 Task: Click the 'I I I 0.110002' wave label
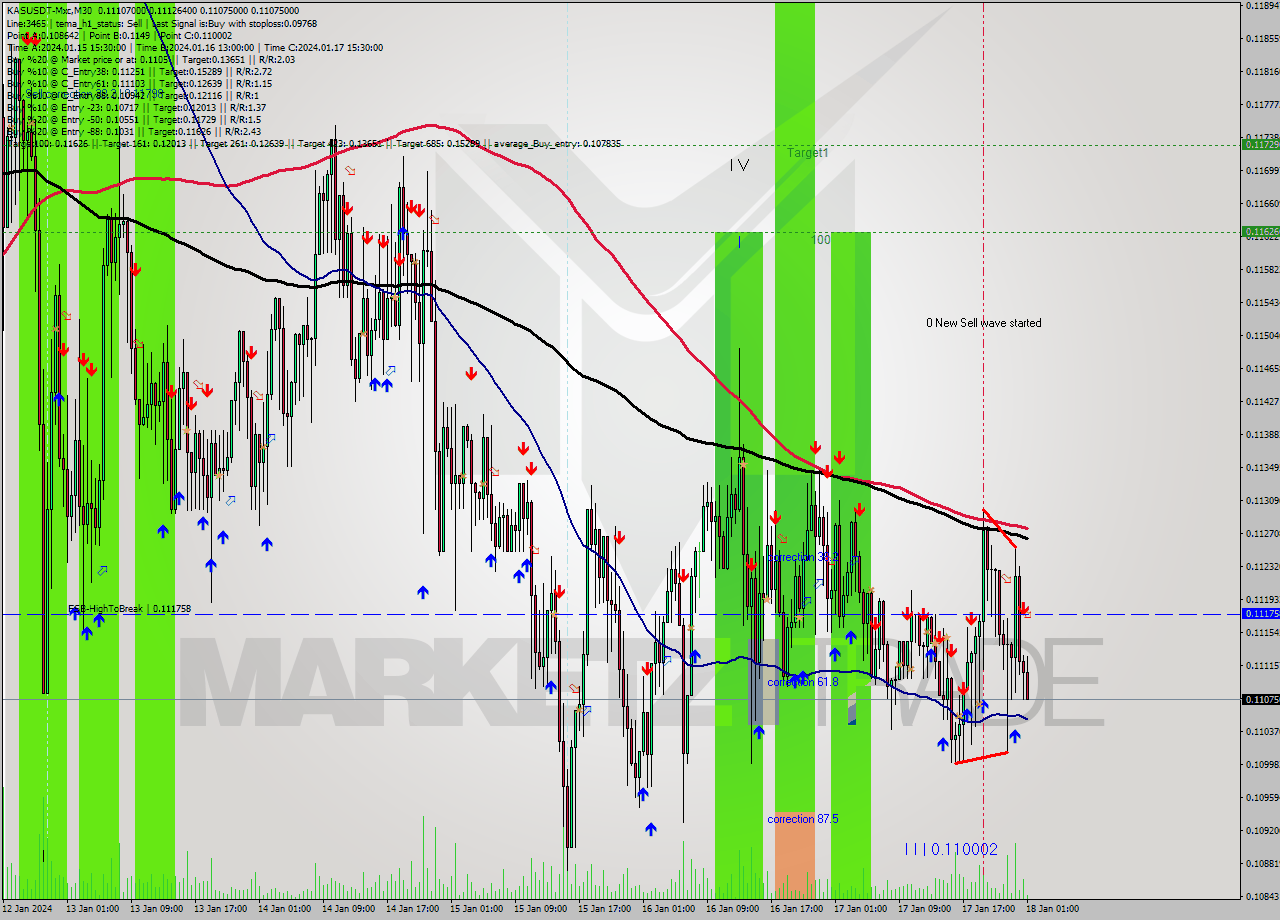point(950,849)
